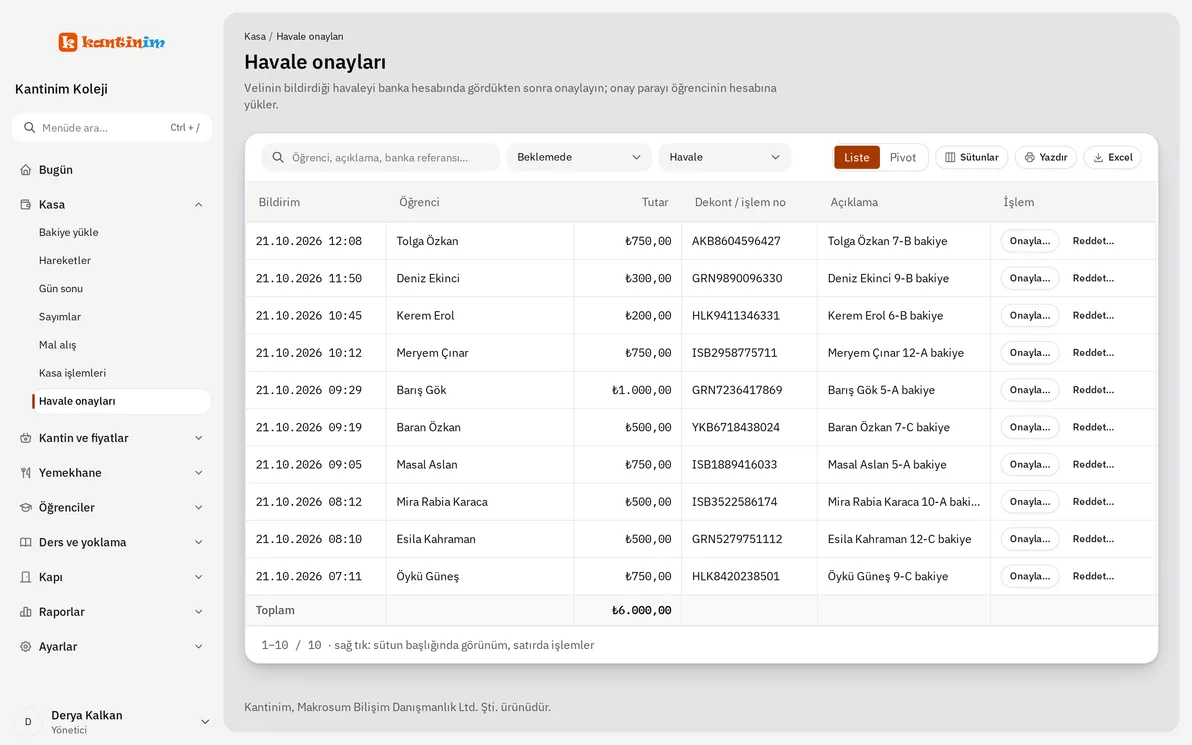Image resolution: width=1192 pixels, height=745 pixels.
Task: Approve Meryem Çınar's transfer
Action: coord(1030,353)
